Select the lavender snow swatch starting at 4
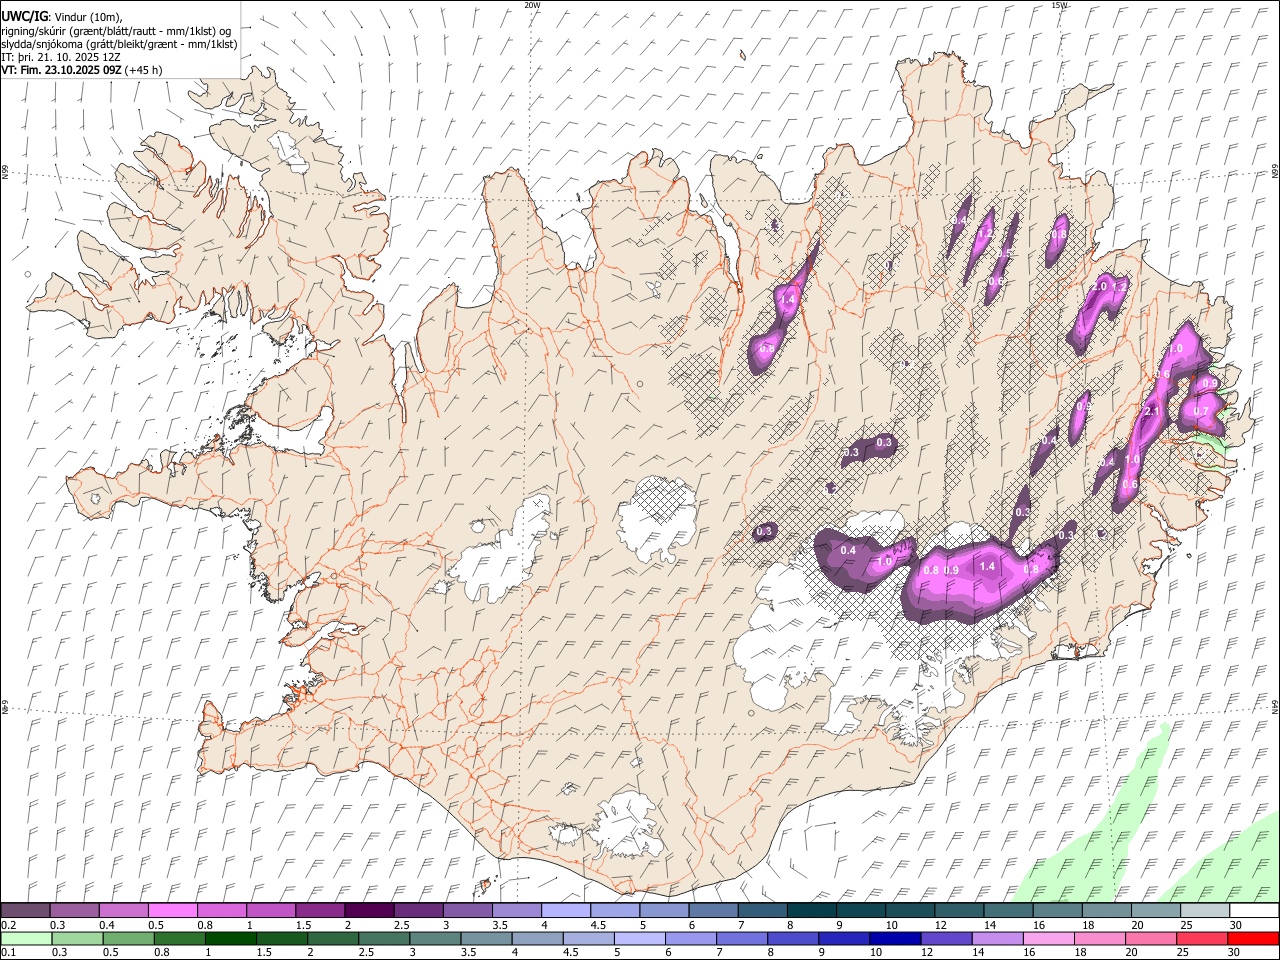 566,911
